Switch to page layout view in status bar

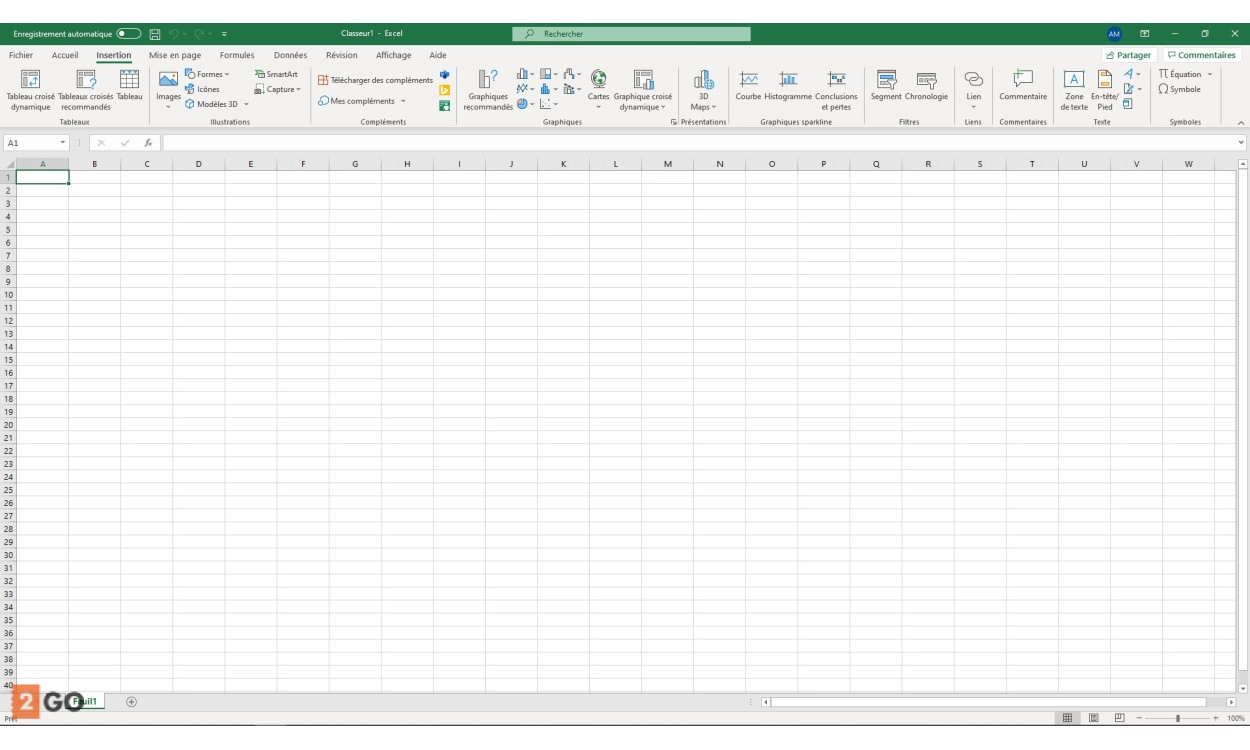tap(1093, 718)
